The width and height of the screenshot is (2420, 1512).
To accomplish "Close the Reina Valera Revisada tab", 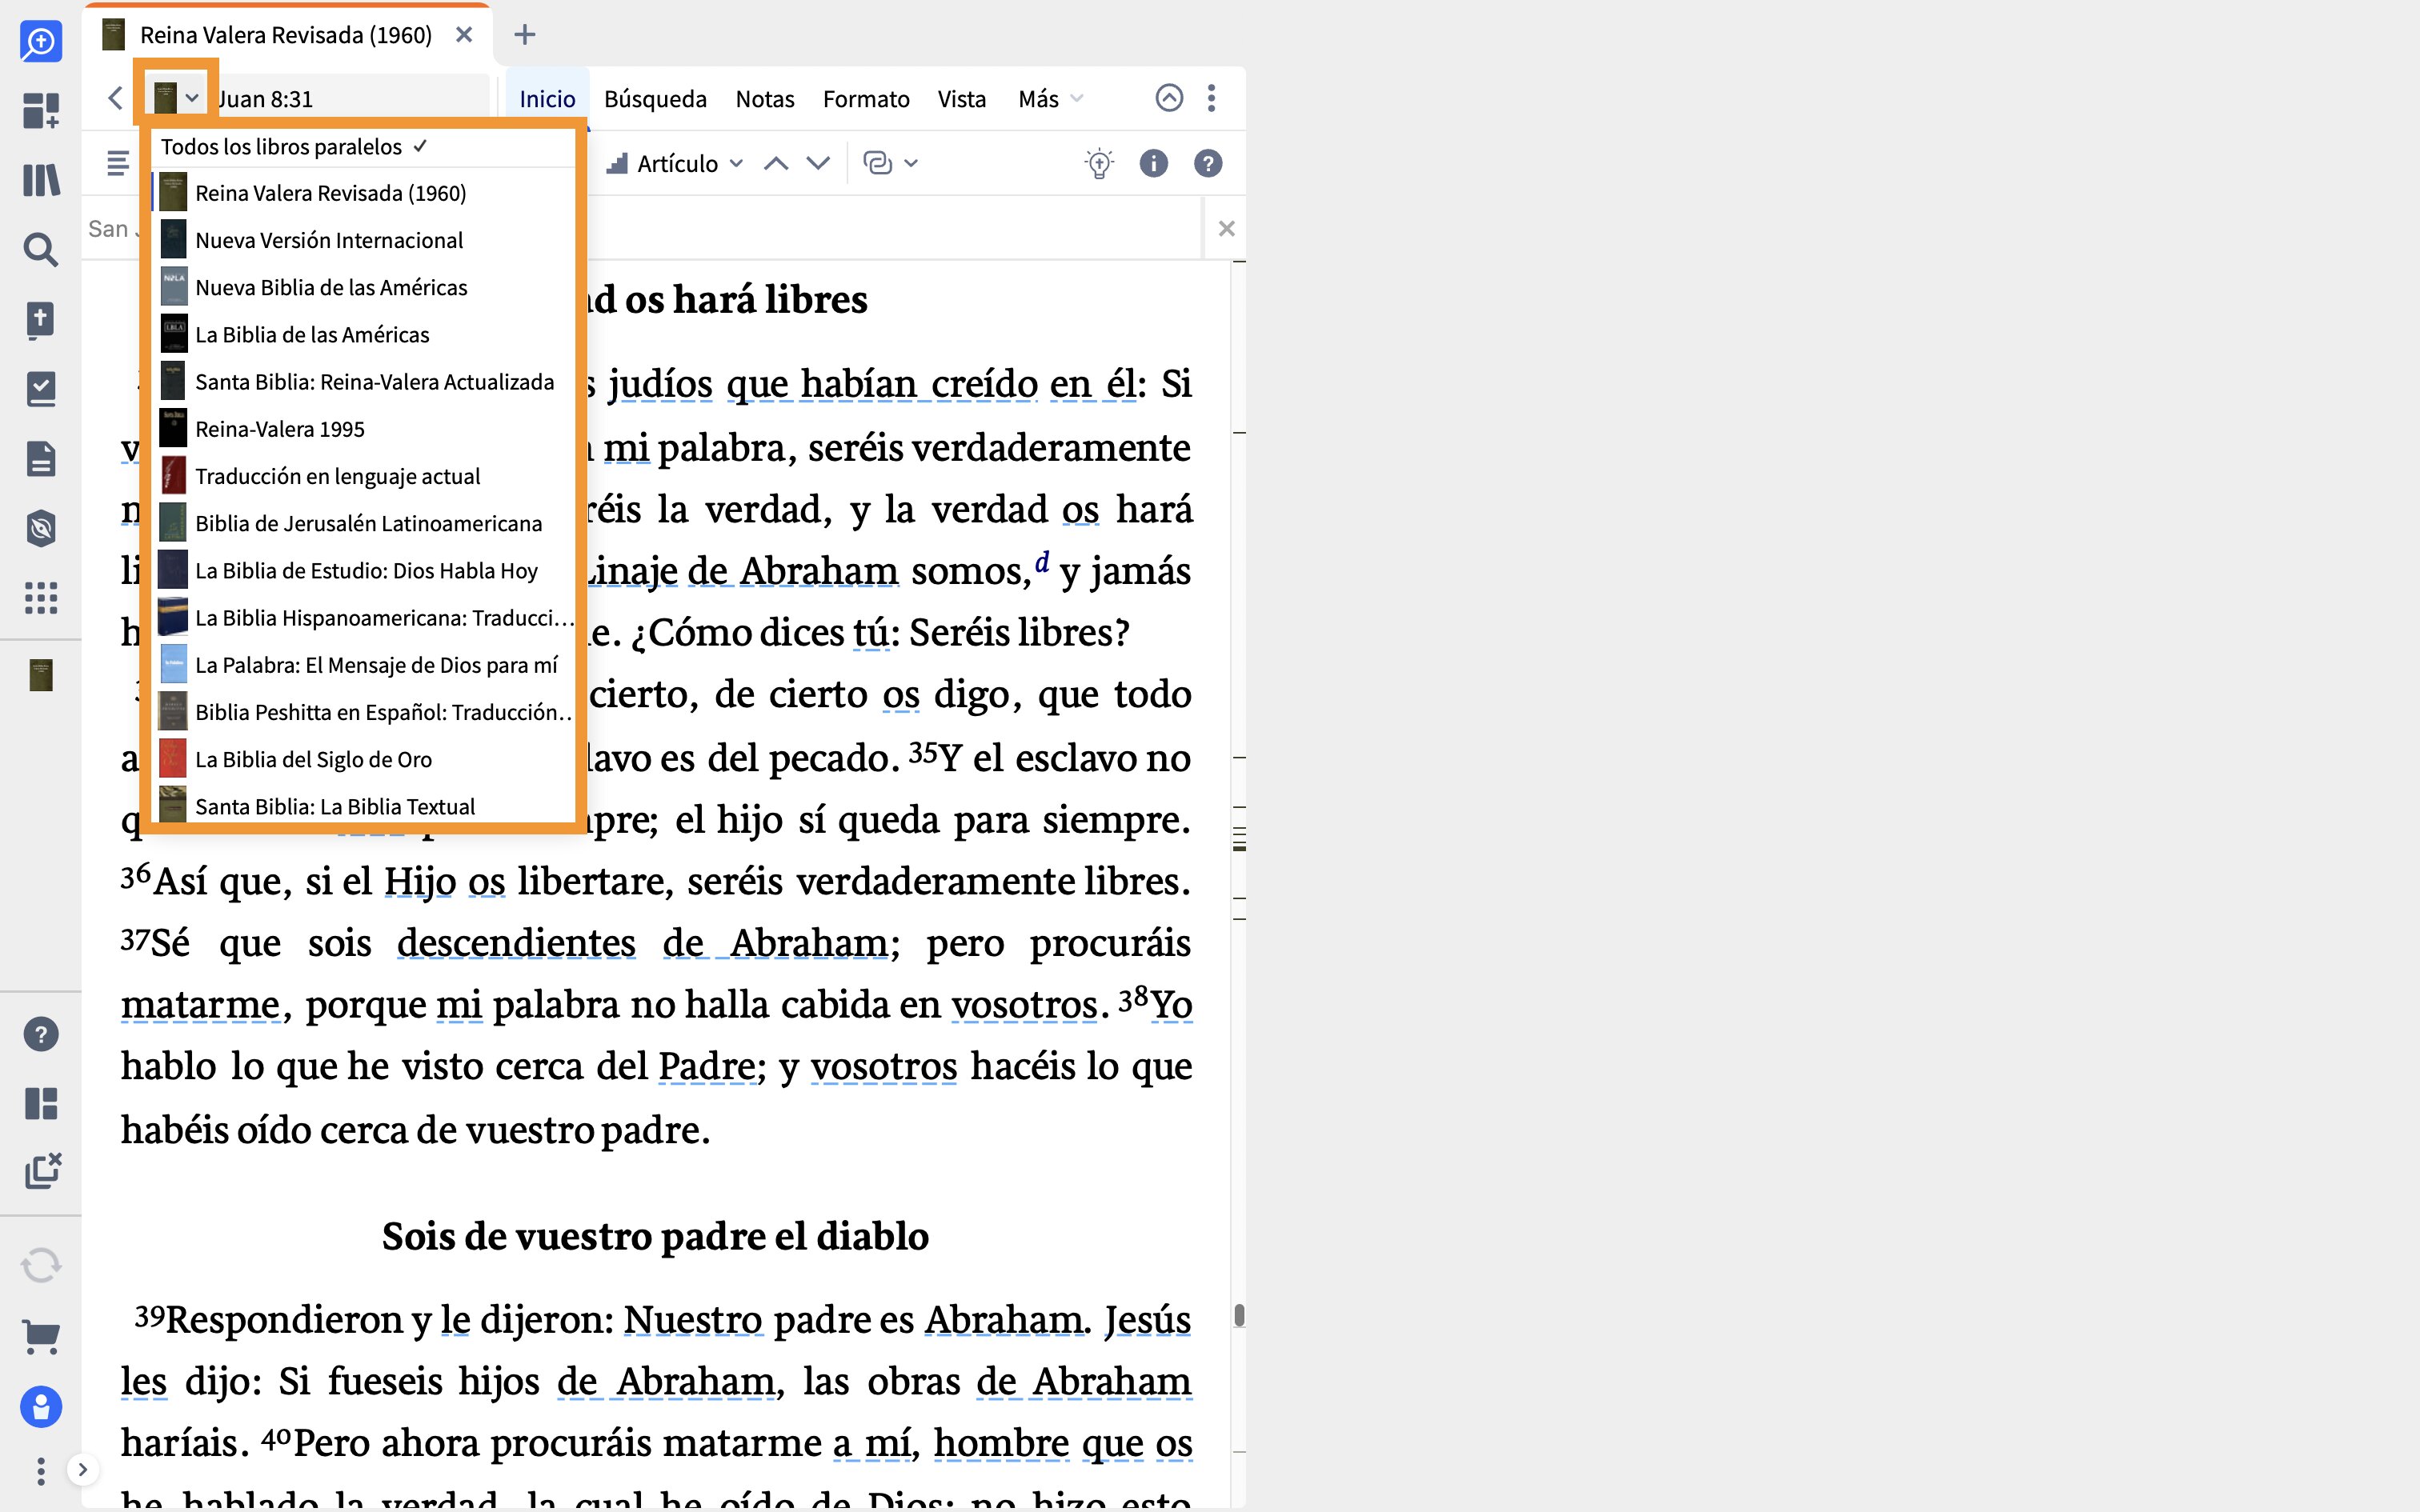I will pyautogui.click(x=464, y=35).
